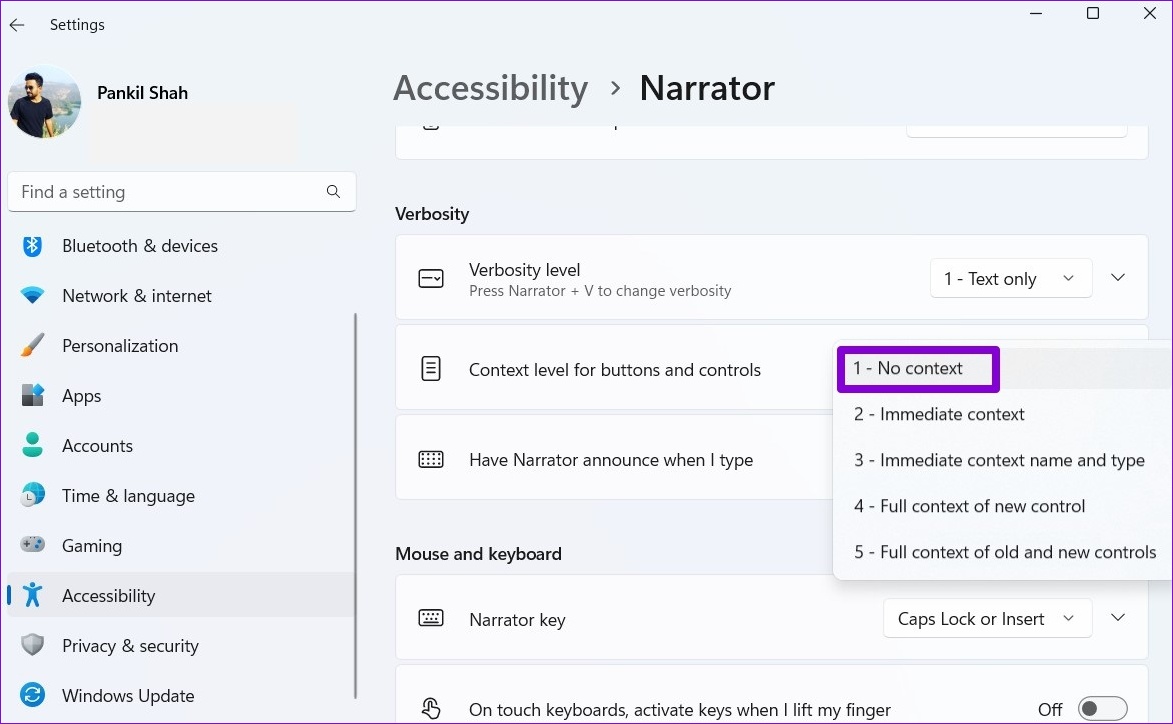Click the Pankil Shah profile picture
This screenshot has width=1173, height=724.
(44, 101)
